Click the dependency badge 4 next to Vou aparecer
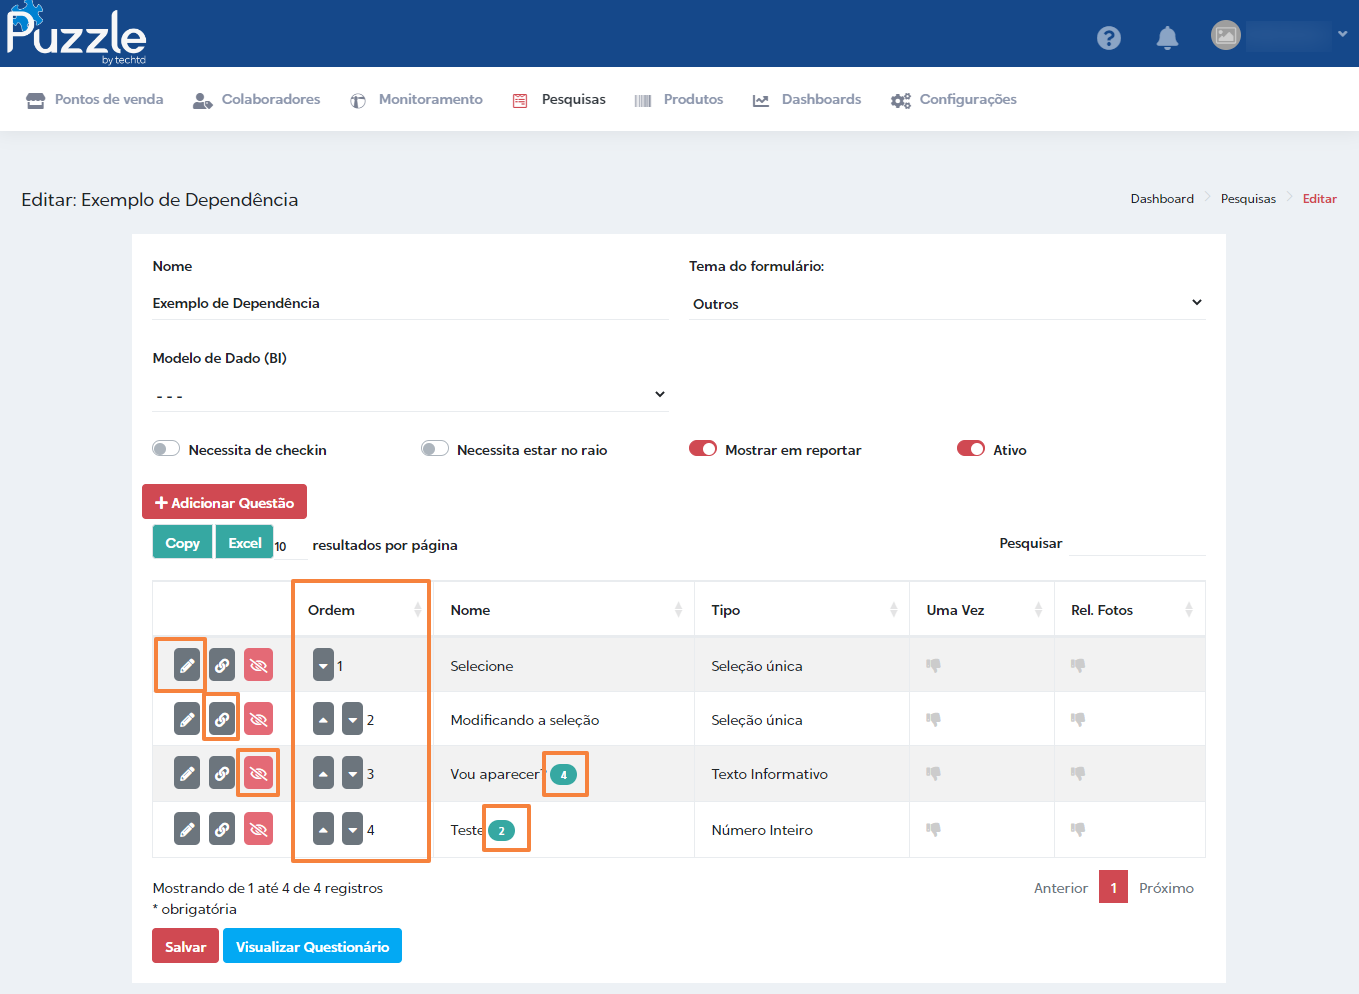The image size is (1359, 994). tap(563, 775)
